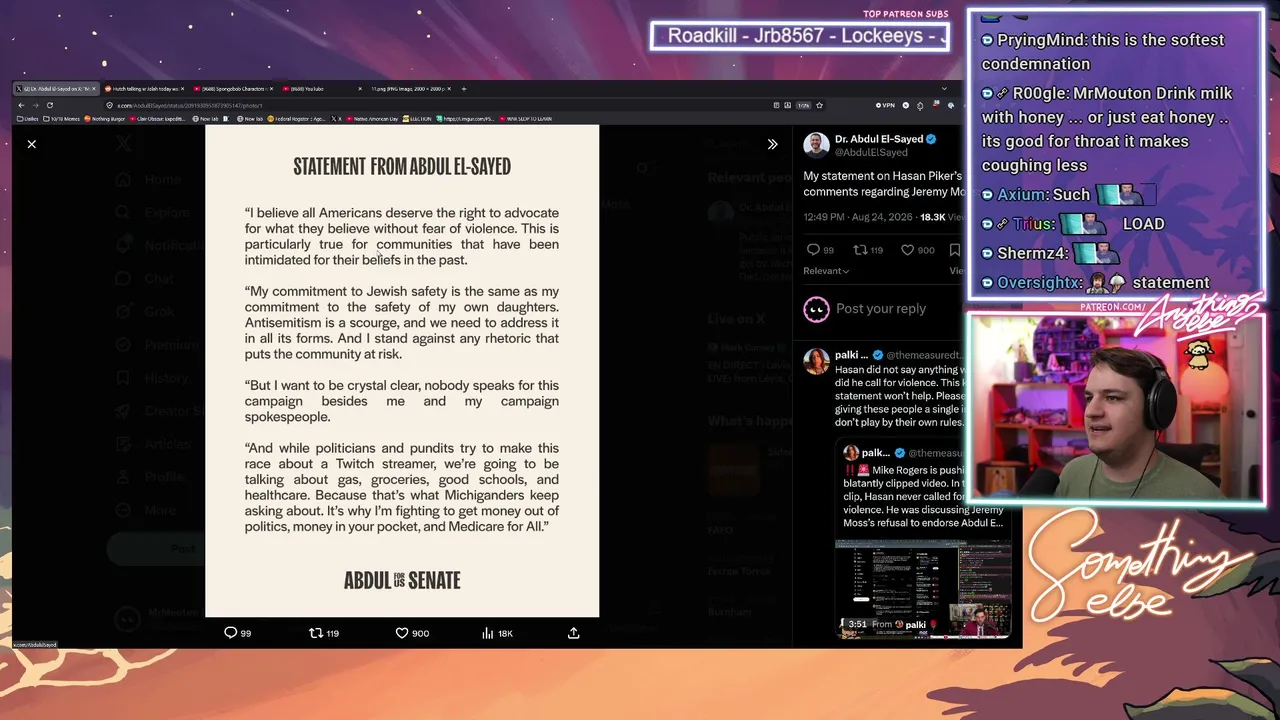
Task: Click the VPN button in browser toolbar
Action: pos(885,105)
